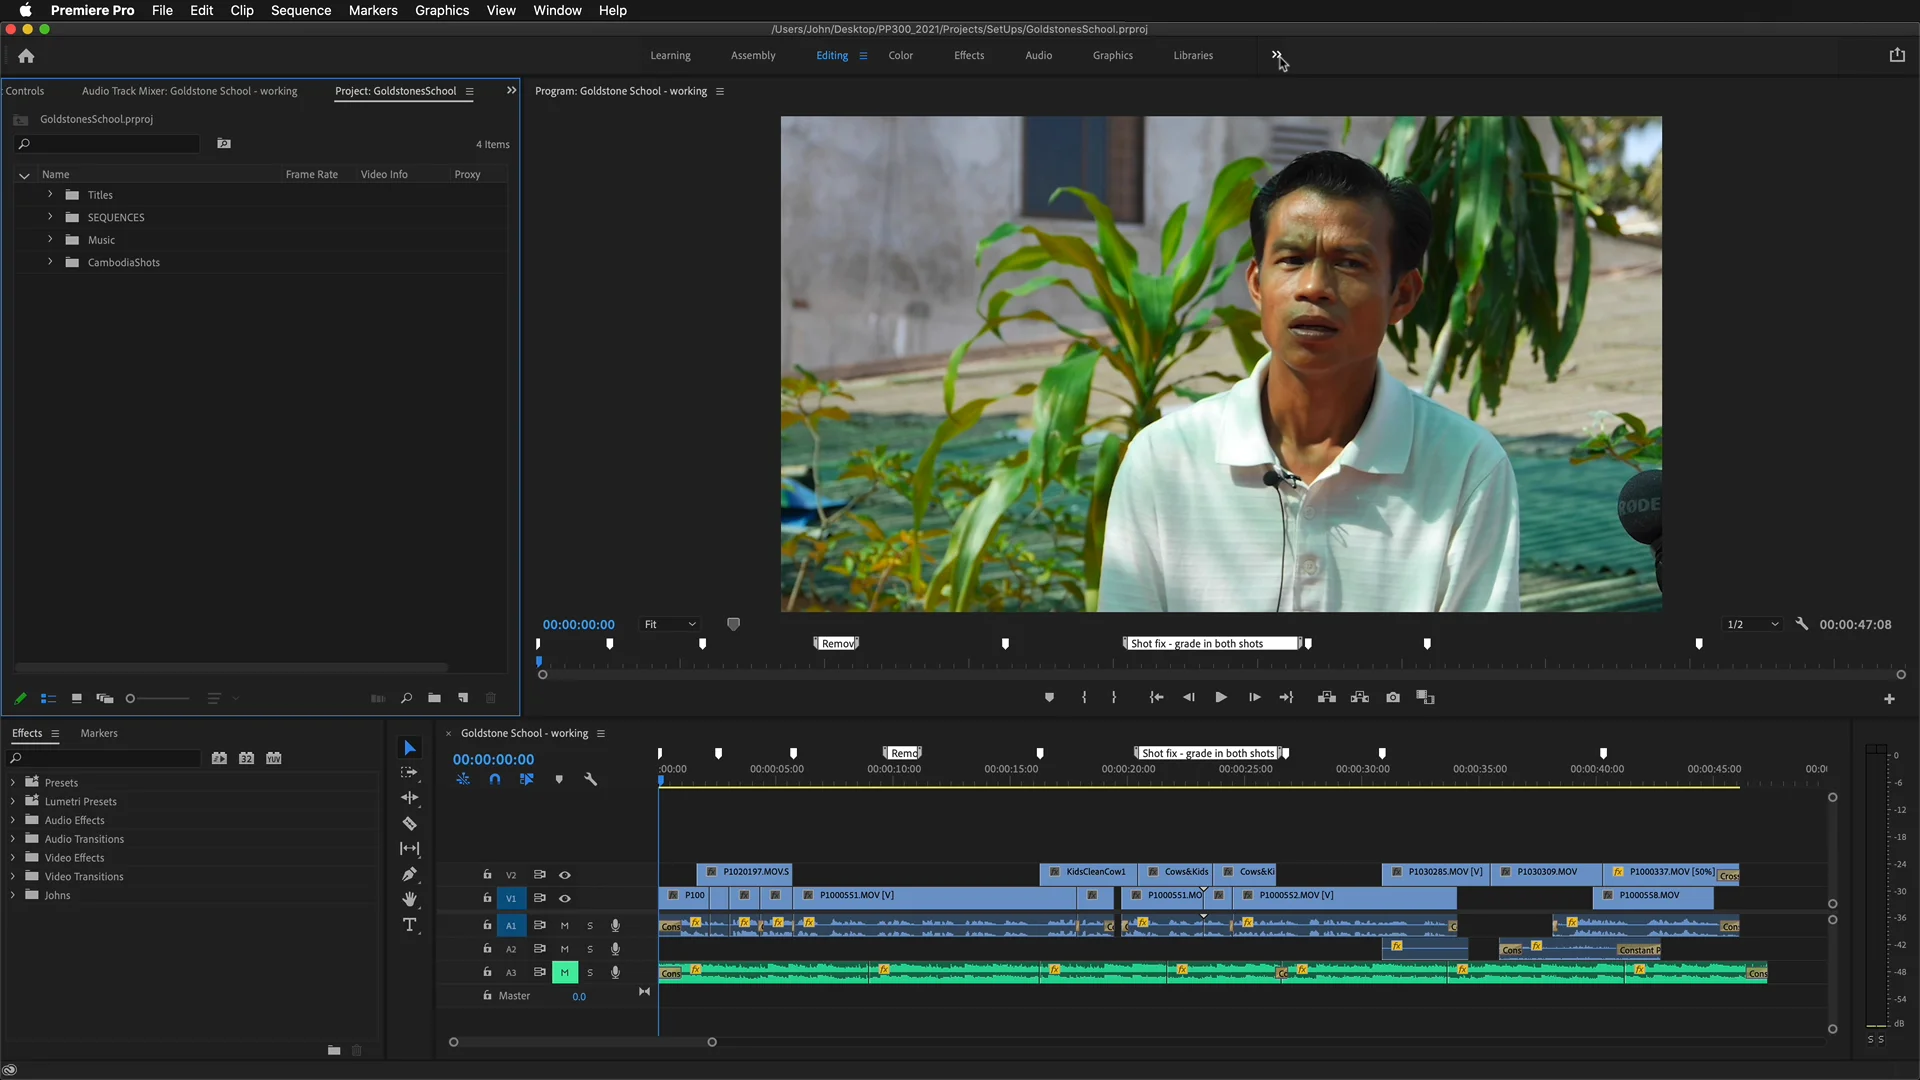1920x1080 pixels.
Task: Expand Video Transitions effects folder
Action: [12, 877]
